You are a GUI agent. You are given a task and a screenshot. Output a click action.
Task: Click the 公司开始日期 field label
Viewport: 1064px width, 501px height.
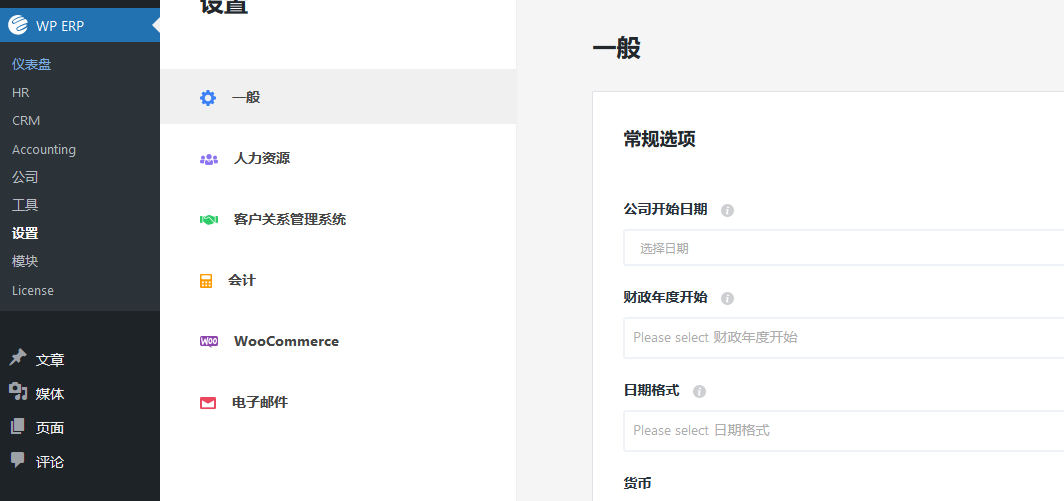pos(665,210)
